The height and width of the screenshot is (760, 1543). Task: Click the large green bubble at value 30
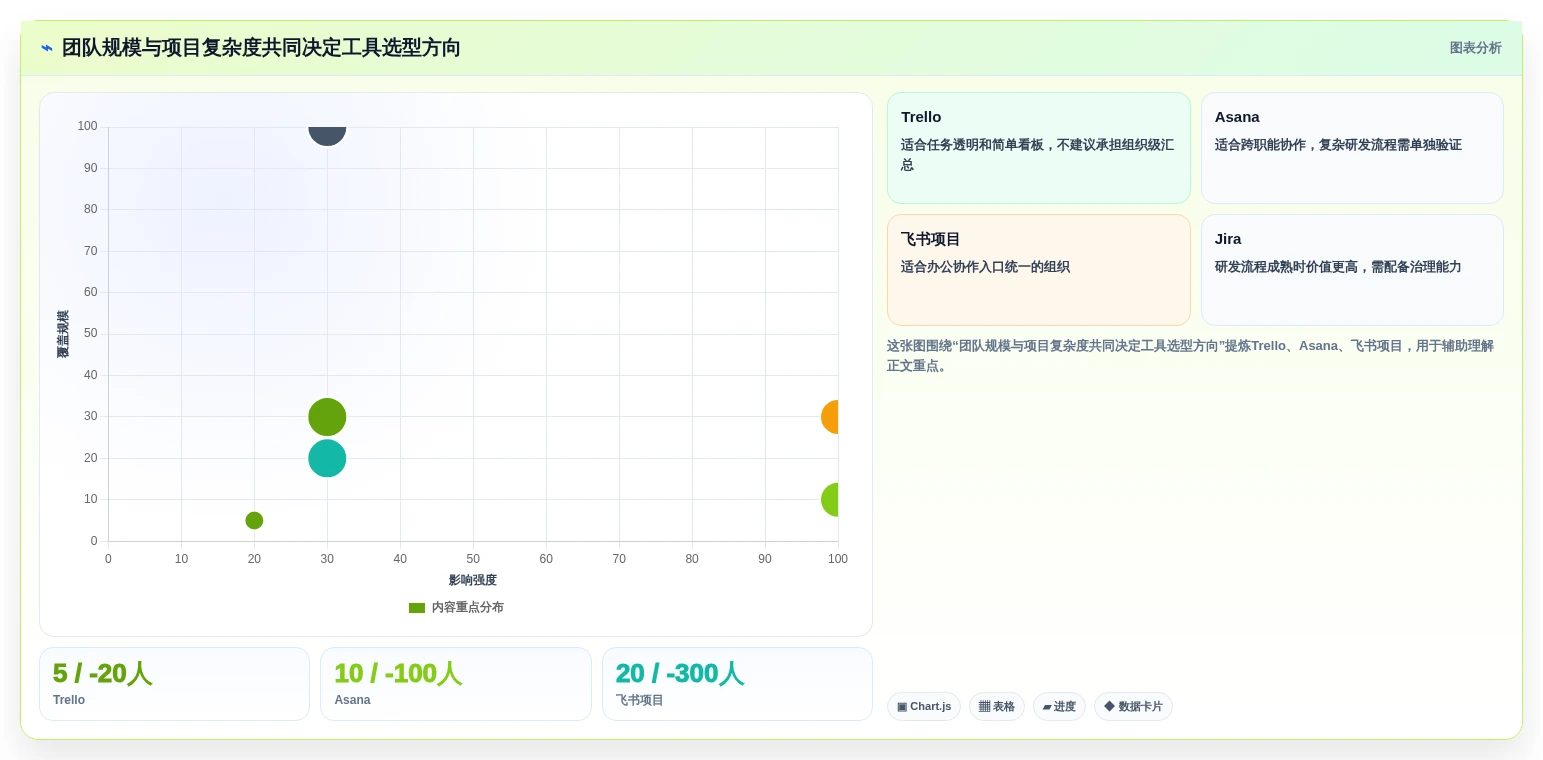point(327,417)
